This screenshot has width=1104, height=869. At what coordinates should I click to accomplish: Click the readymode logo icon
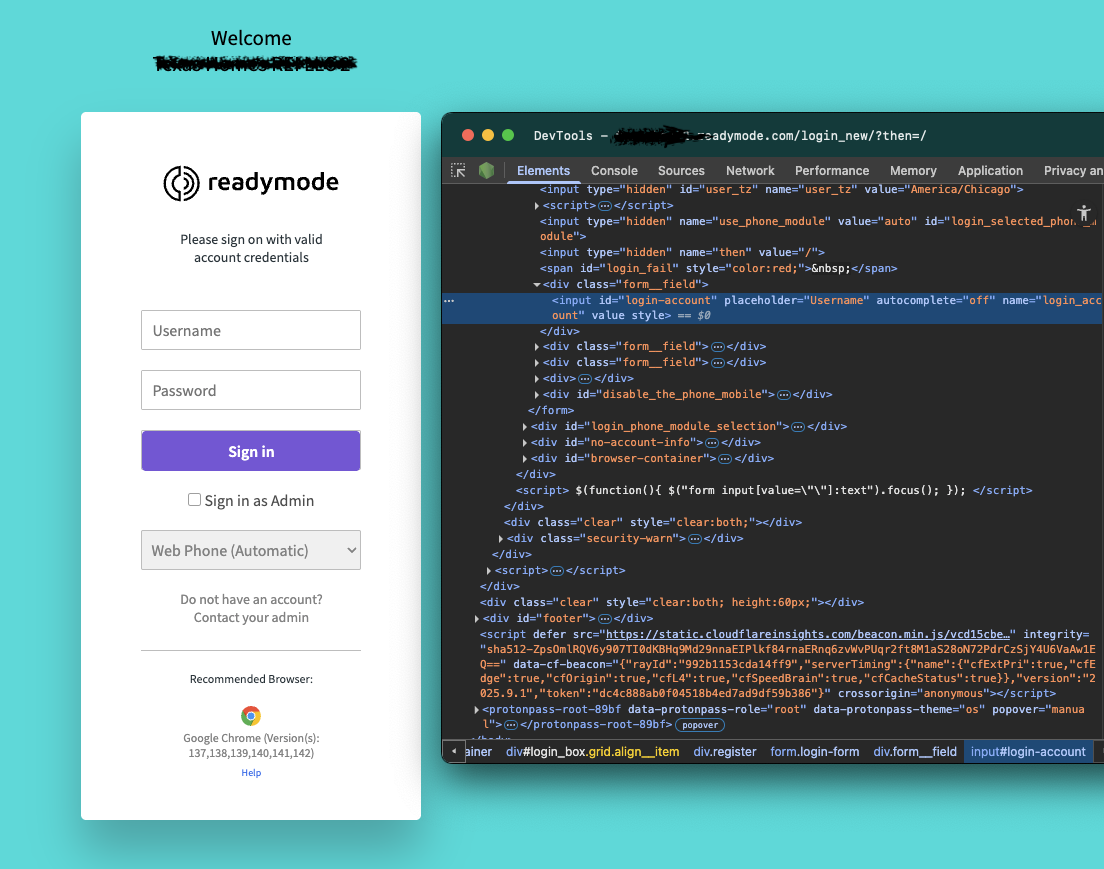point(182,183)
